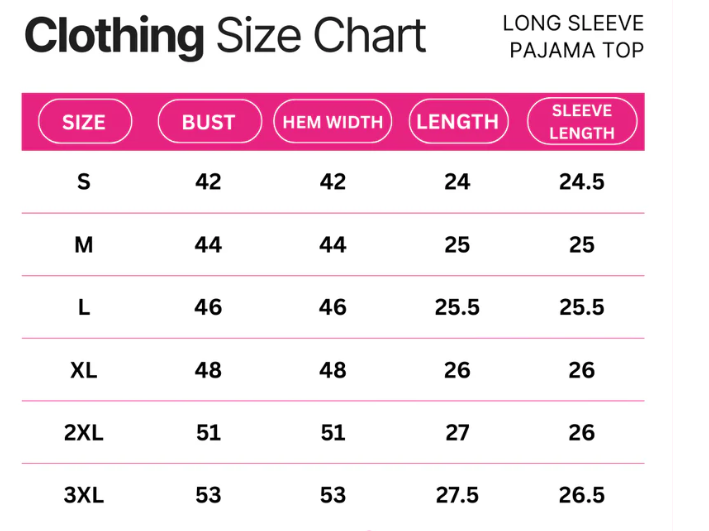The width and height of the screenshot is (709, 531).
Task: Select the 3XL size row label
Action: click(x=84, y=495)
